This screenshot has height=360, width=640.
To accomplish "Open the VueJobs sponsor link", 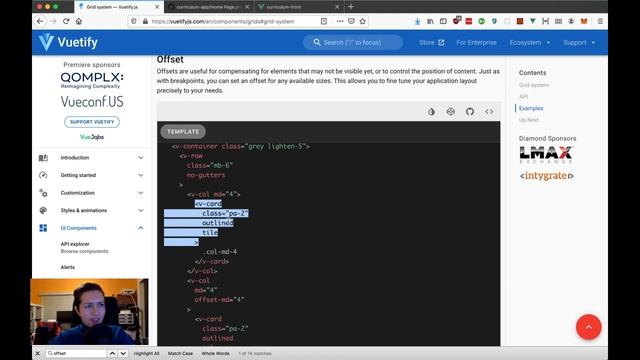I will tap(92, 137).
